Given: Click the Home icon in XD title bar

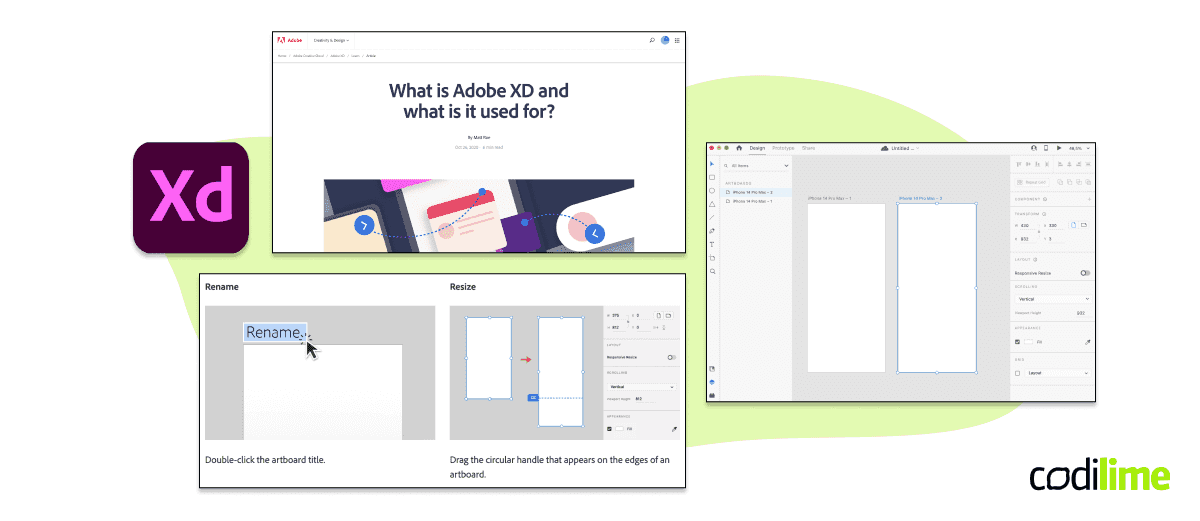Looking at the screenshot, I should coord(739,148).
